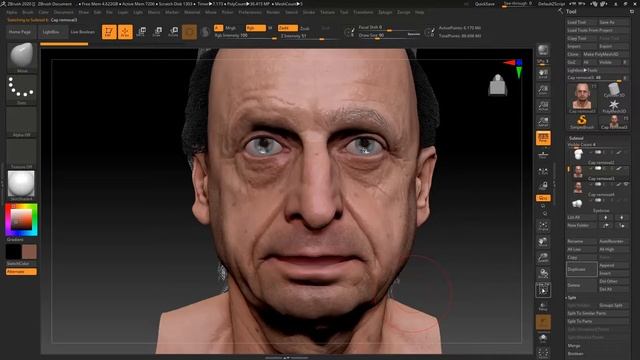Collapse the Split section header

point(572,298)
